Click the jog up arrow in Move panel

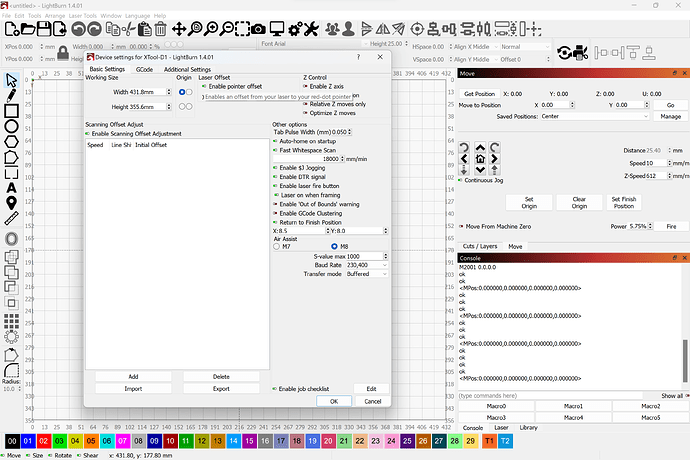point(480,147)
